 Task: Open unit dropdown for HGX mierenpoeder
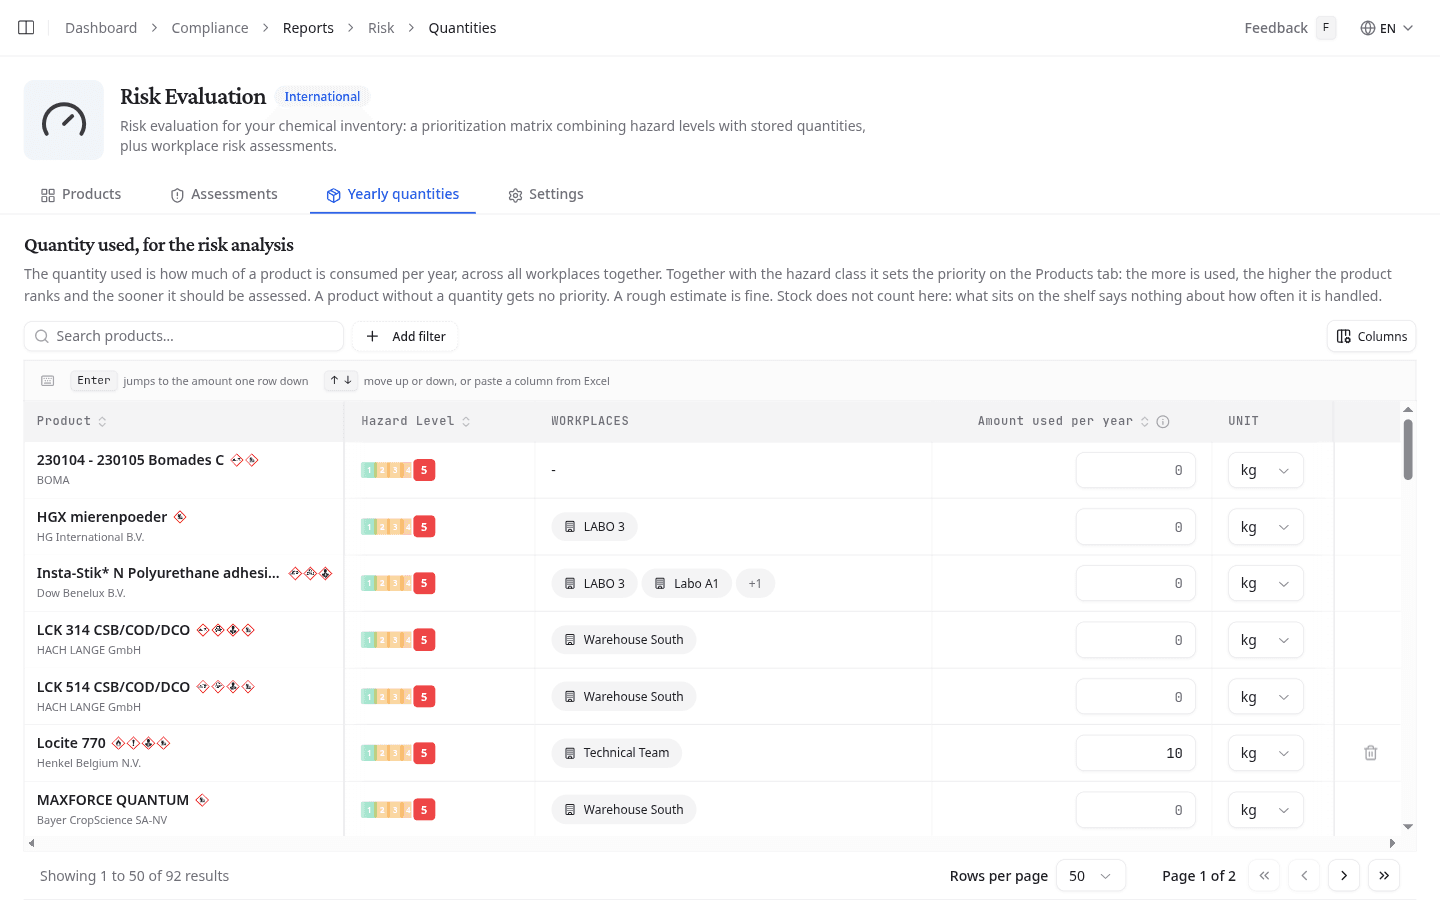coord(1266,527)
